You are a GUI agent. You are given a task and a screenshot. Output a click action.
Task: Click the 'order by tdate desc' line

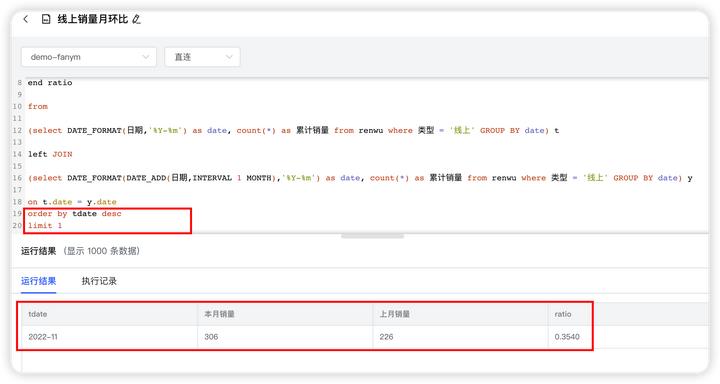click(74, 214)
